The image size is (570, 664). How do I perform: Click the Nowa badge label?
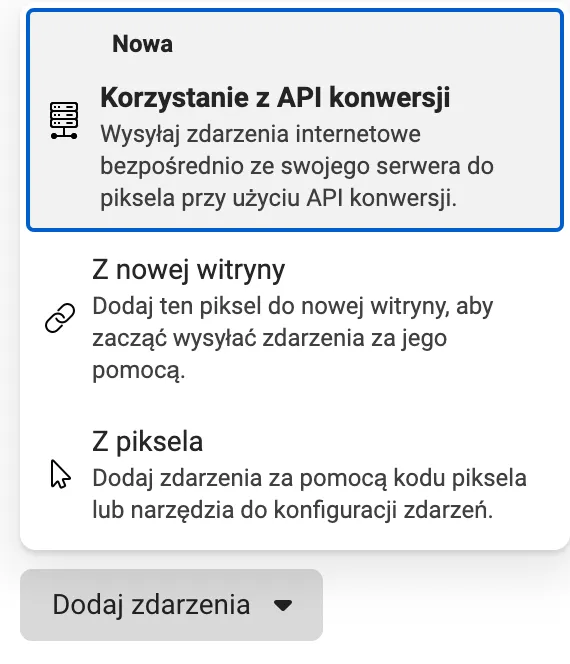point(142,44)
